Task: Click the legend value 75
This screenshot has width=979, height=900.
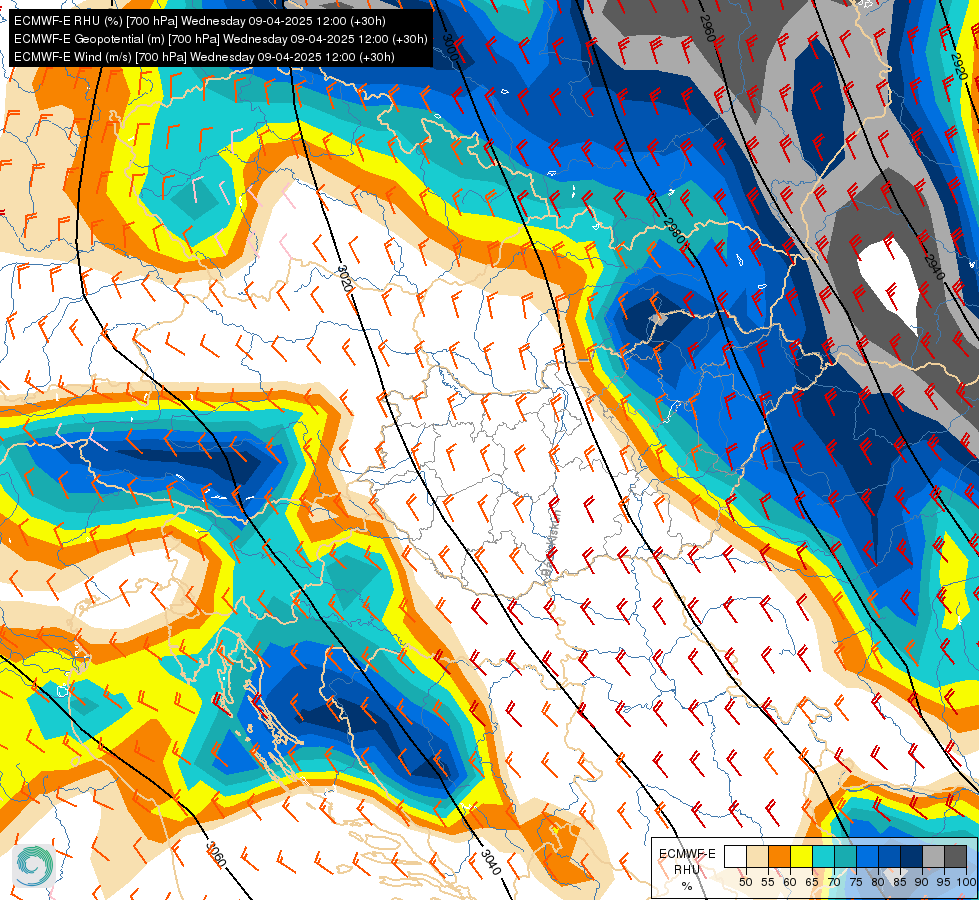Action: pyautogui.click(x=856, y=882)
